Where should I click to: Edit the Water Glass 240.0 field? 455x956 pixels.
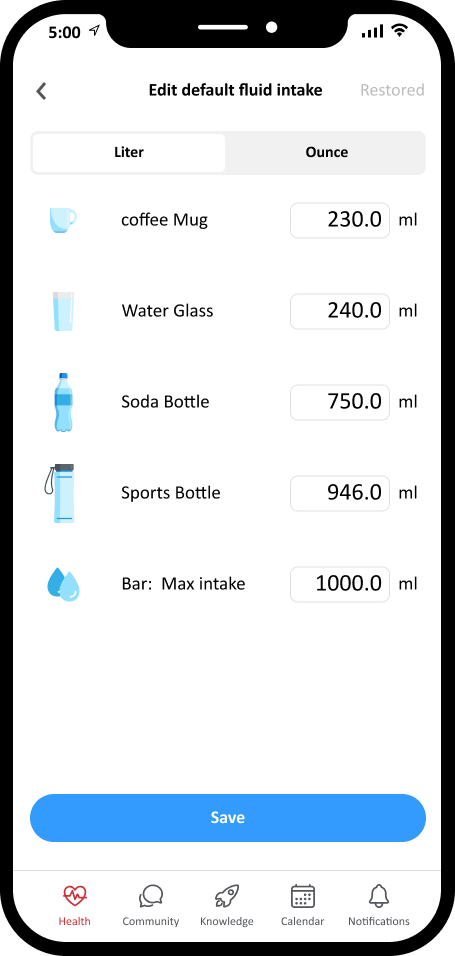pyautogui.click(x=340, y=311)
